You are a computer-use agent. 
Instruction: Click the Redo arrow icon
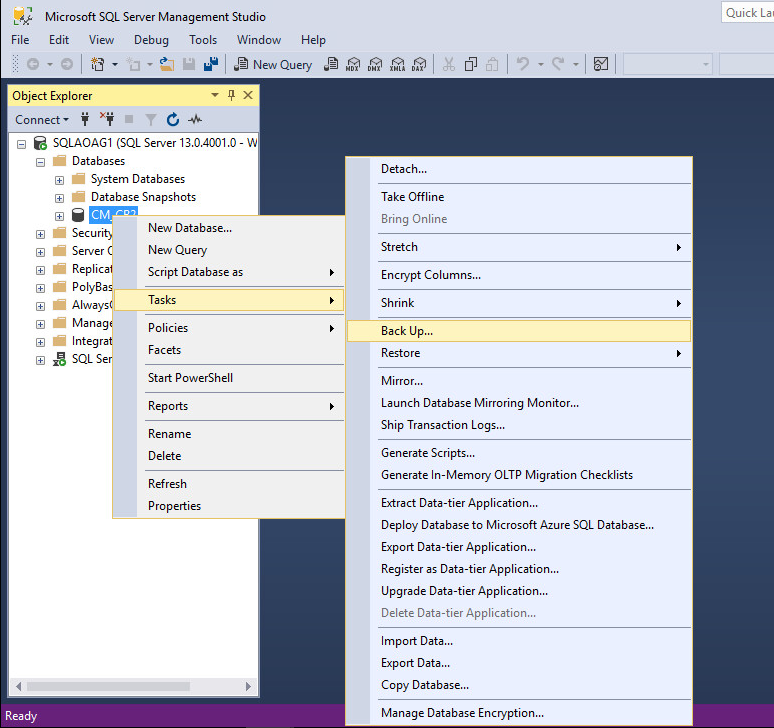click(558, 64)
